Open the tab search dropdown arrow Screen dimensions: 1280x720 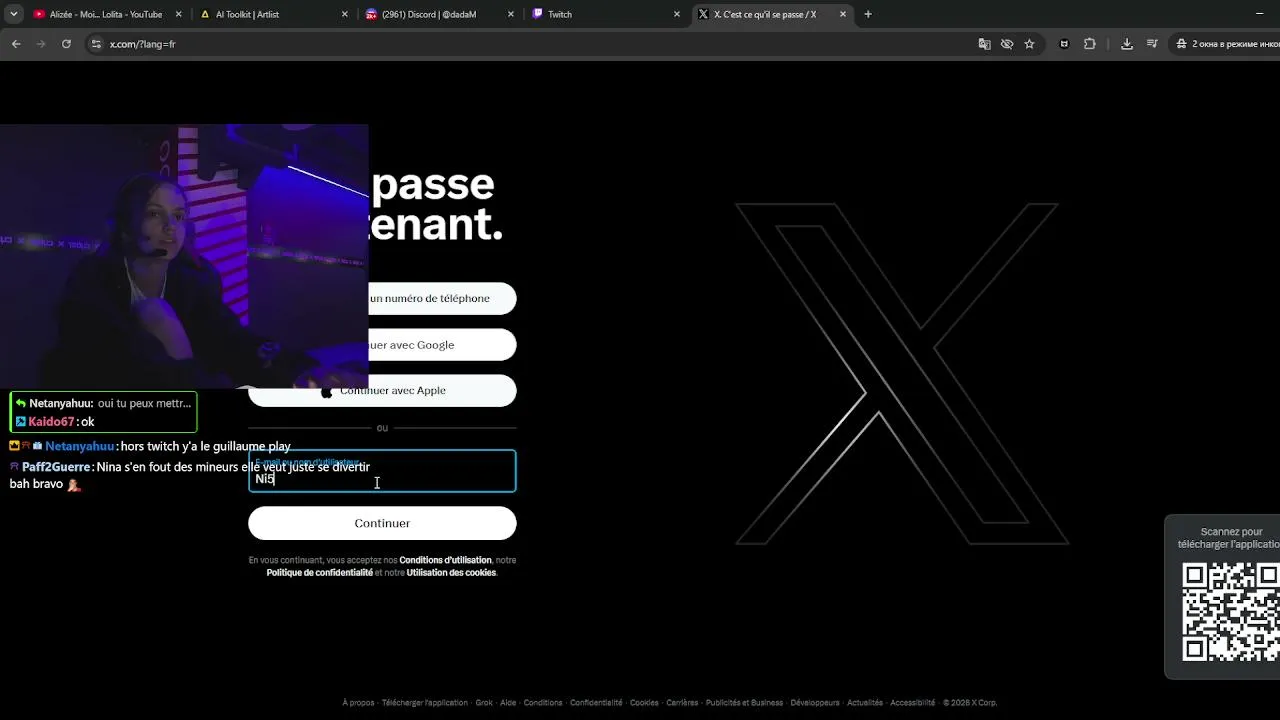tap(14, 14)
